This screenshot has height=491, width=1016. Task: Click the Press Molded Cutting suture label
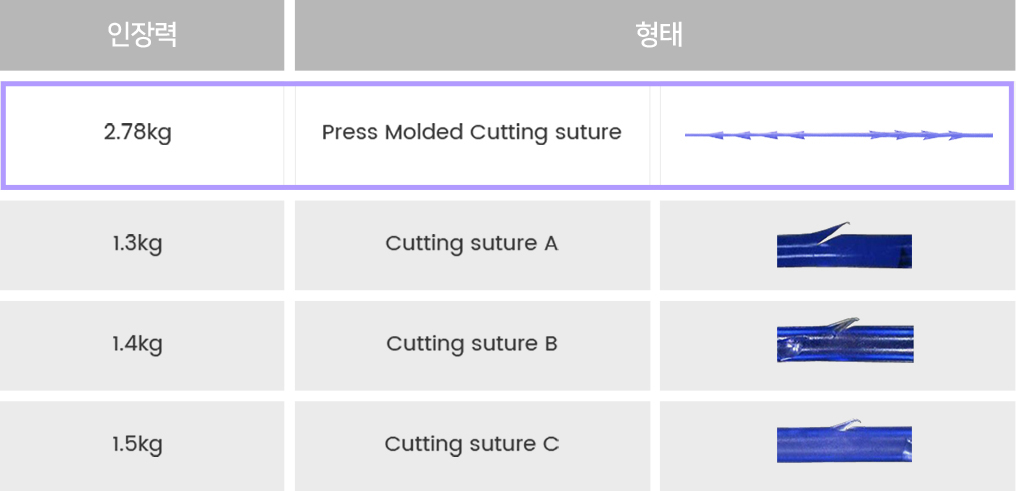click(472, 132)
